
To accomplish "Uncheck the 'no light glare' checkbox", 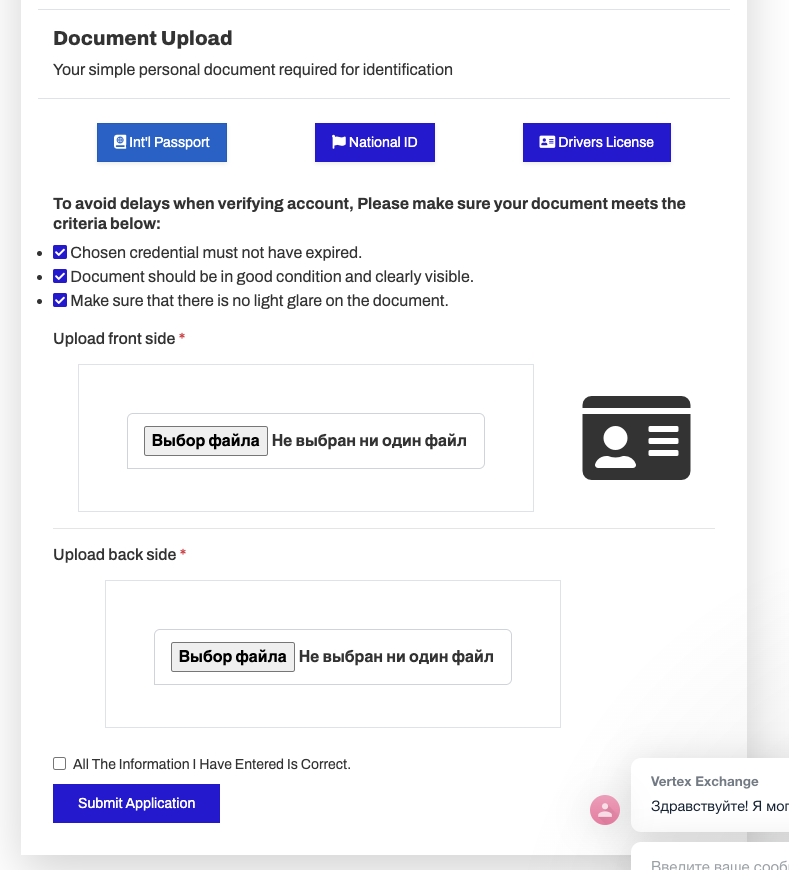I will (x=60, y=300).
